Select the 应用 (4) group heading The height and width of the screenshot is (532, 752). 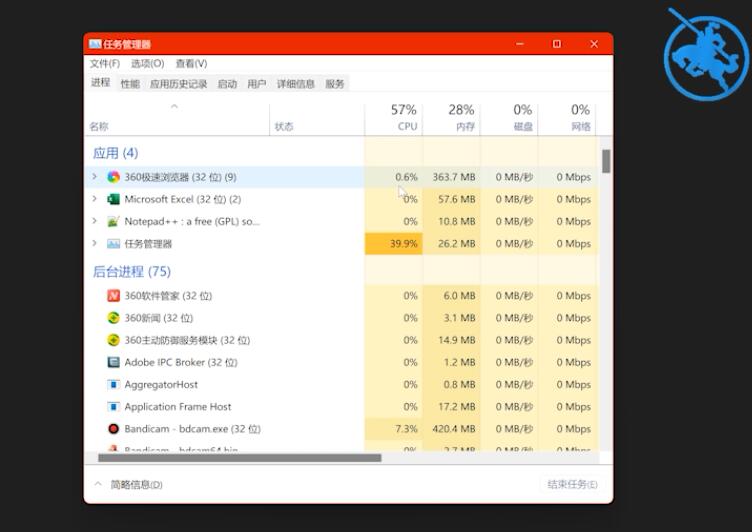coord(115,153)
